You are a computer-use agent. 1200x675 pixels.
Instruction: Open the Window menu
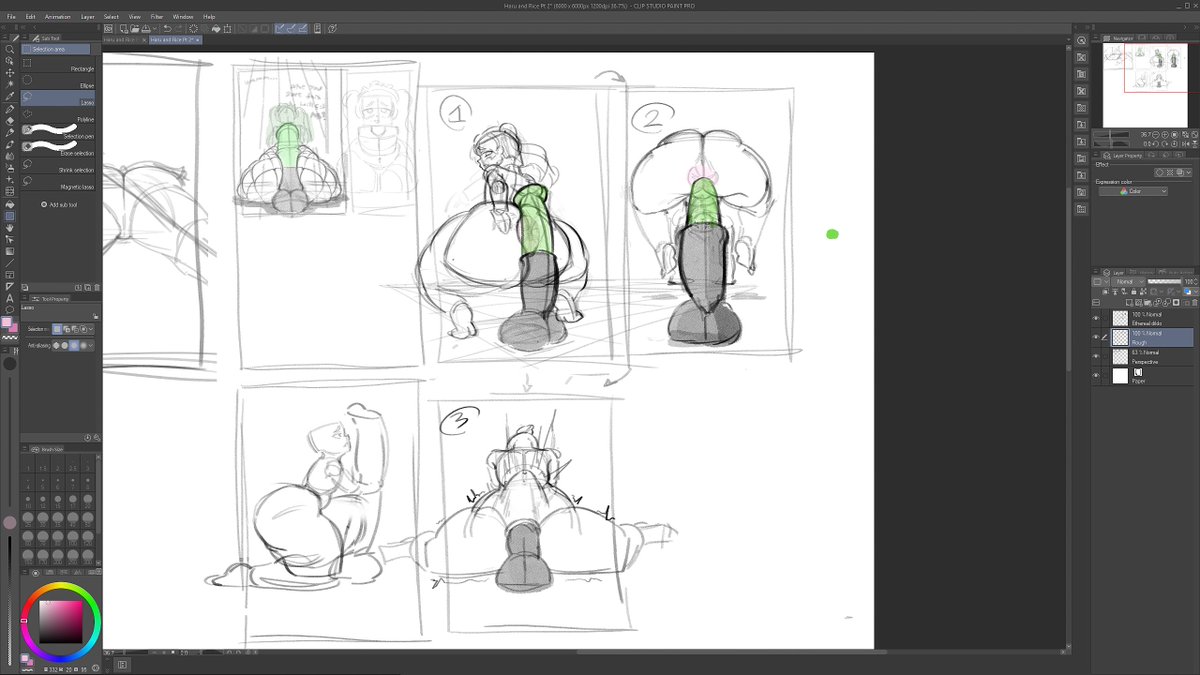point(183,17)
